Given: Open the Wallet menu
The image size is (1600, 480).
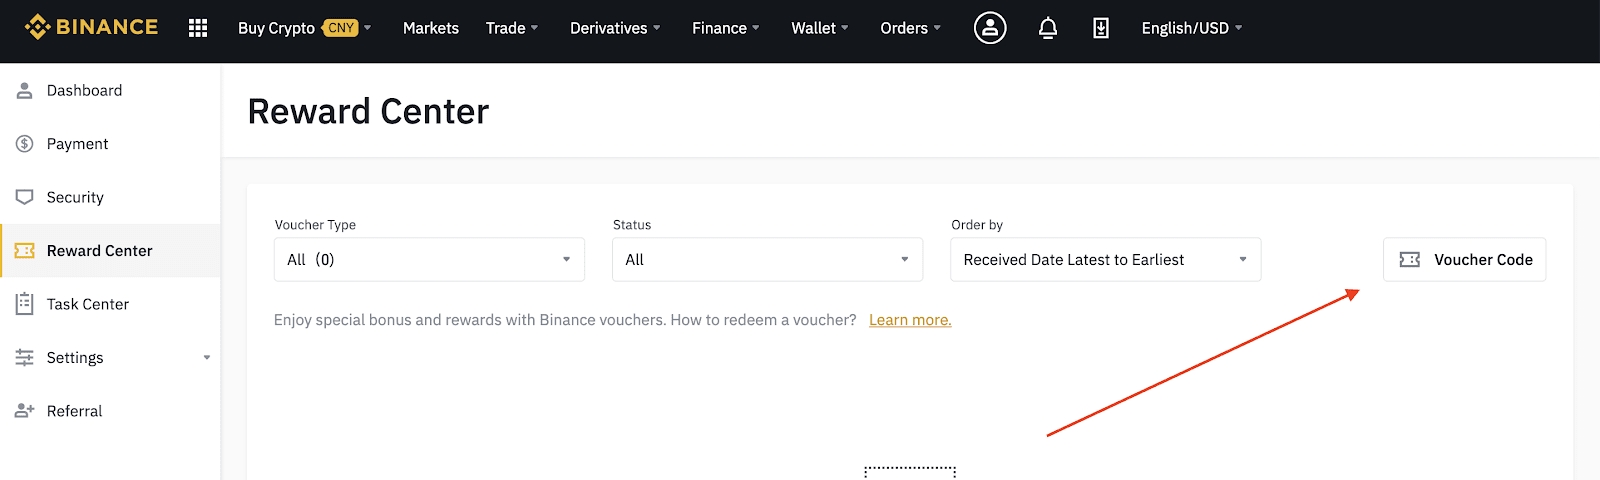Looking at the screenshot, I should pos(819,28).
